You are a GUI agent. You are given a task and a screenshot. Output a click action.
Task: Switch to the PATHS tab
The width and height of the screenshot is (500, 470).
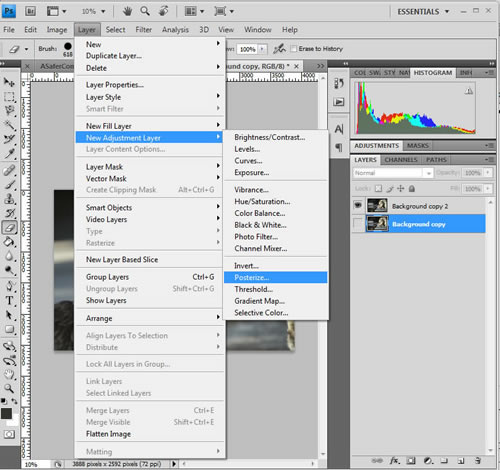click(436, 160)
